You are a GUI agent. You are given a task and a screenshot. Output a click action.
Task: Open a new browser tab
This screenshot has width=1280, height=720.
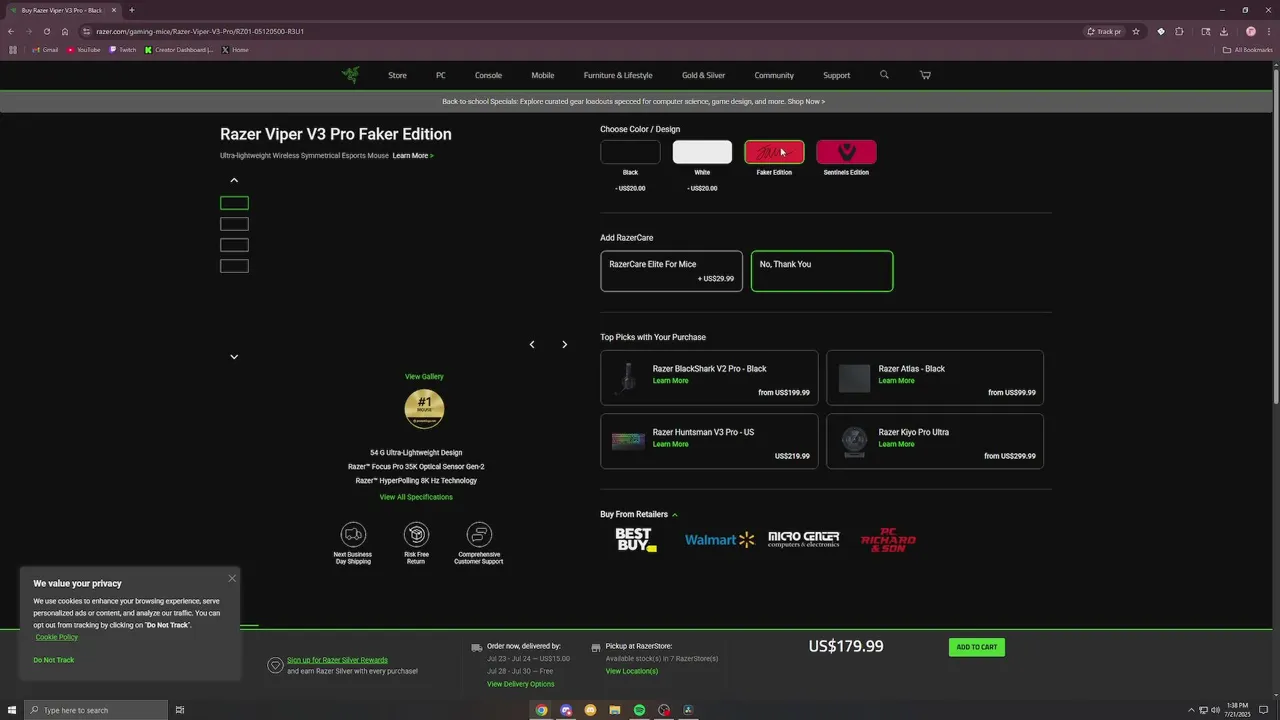(131, 10)
